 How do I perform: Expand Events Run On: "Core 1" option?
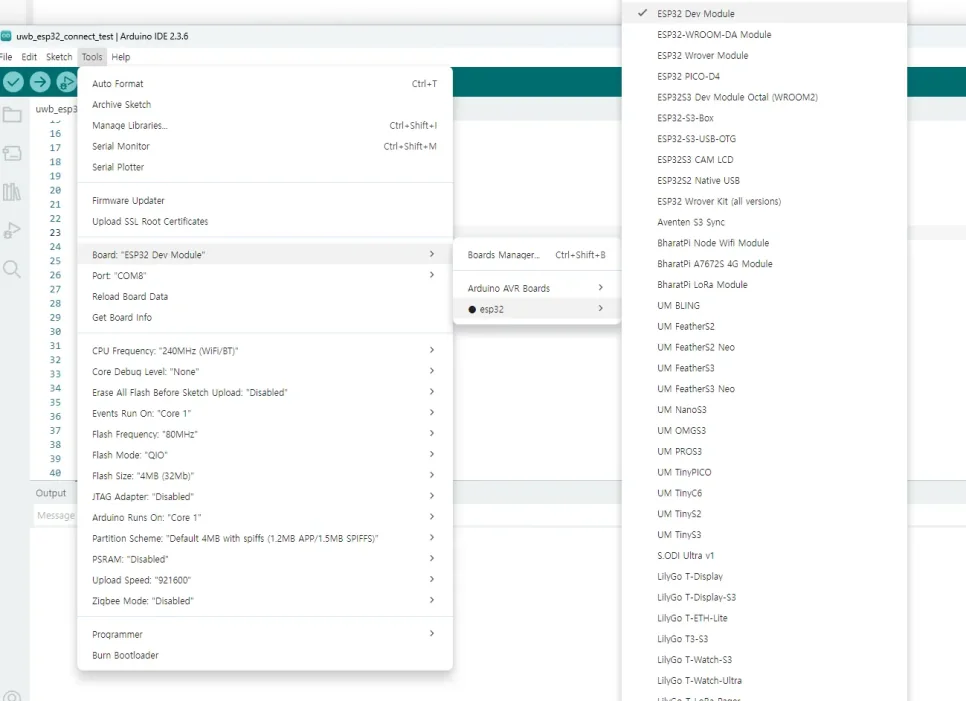265,413
